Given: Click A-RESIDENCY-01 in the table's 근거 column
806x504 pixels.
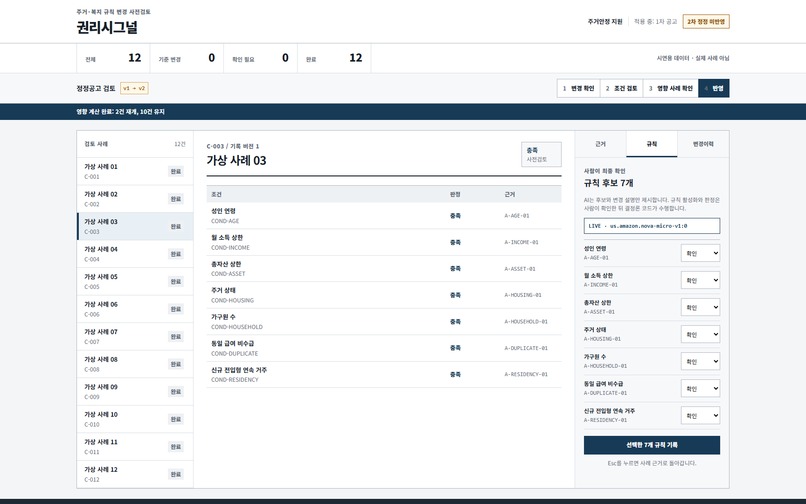Looking at the screenshot, I should [x=526, y=374].
